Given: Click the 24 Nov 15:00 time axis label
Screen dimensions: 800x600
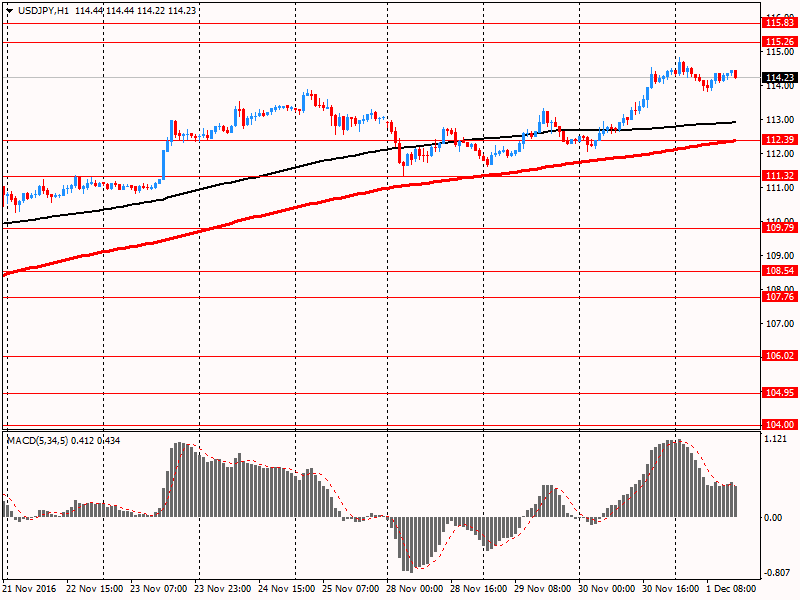Looking at the screenshot, I should point(286,588).
